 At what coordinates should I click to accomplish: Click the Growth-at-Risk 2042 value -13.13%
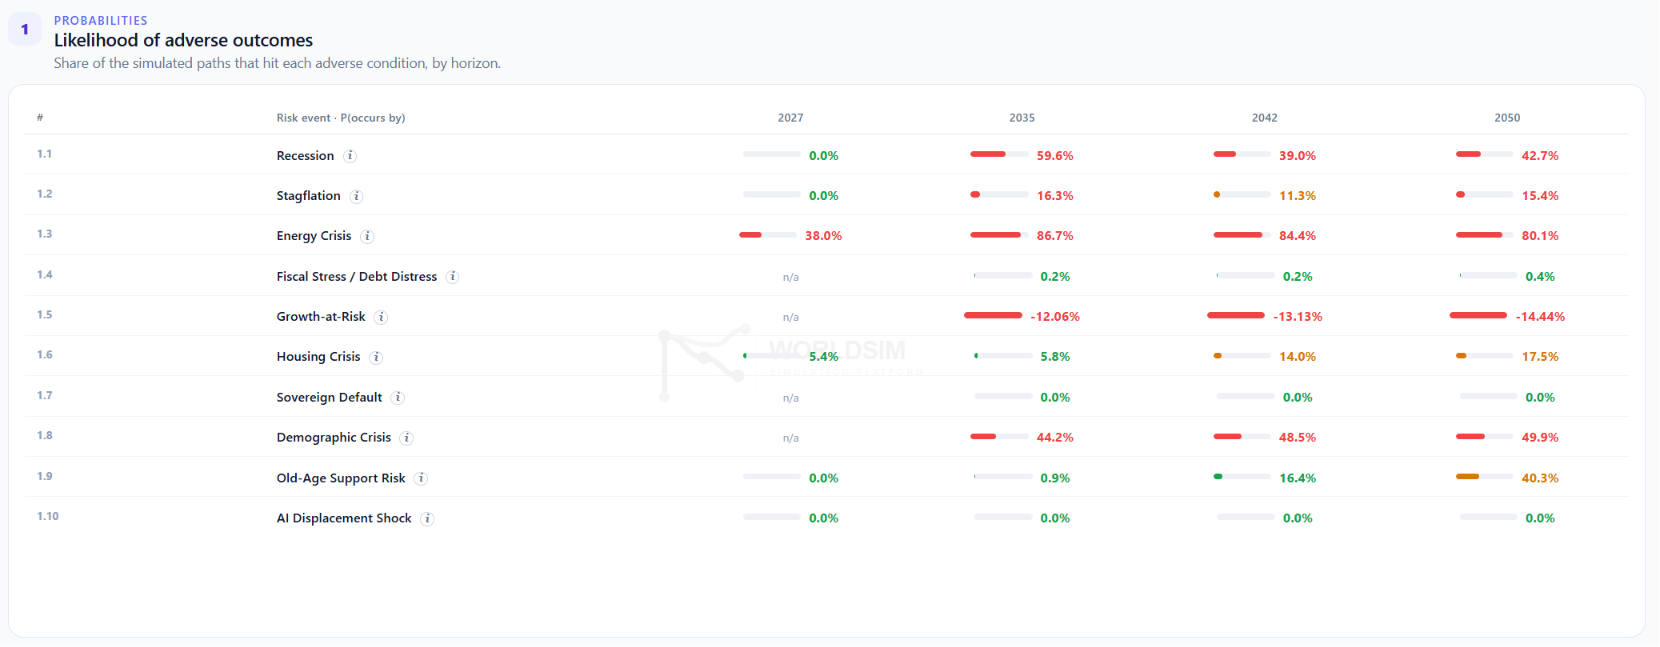1297,317
